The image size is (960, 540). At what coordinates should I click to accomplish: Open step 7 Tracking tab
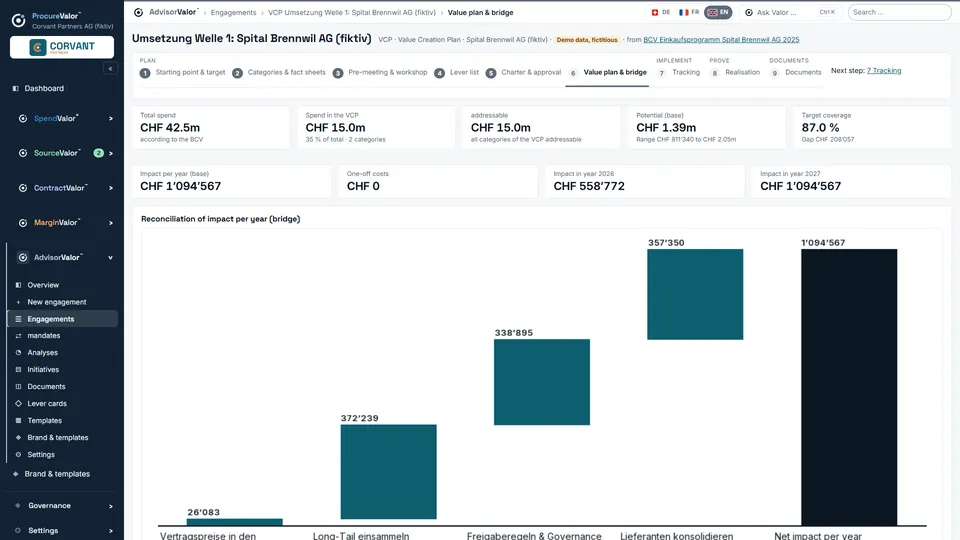(678, 73)
